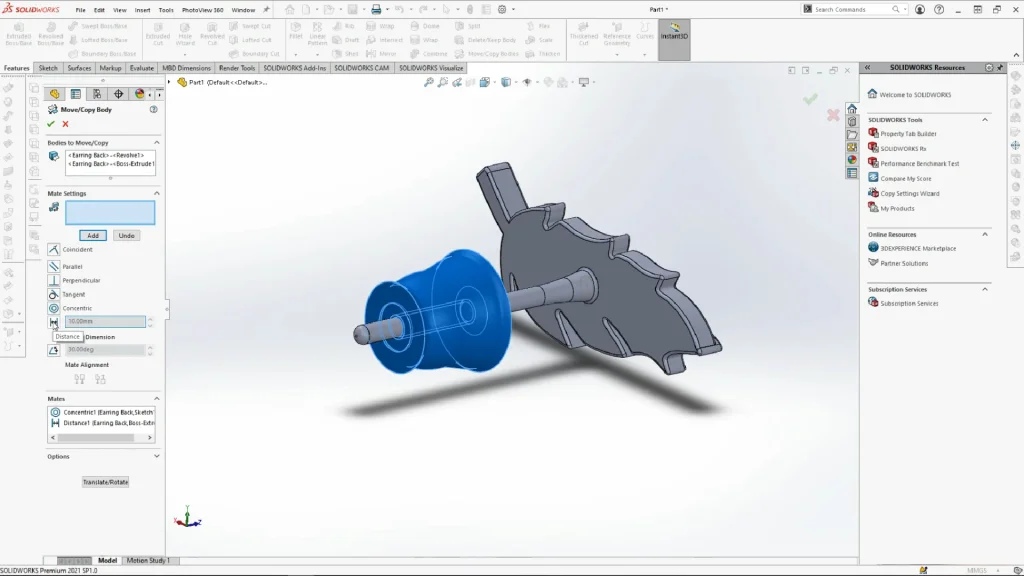
Task: Select the Perpendicular mate type
Action: 54,280
